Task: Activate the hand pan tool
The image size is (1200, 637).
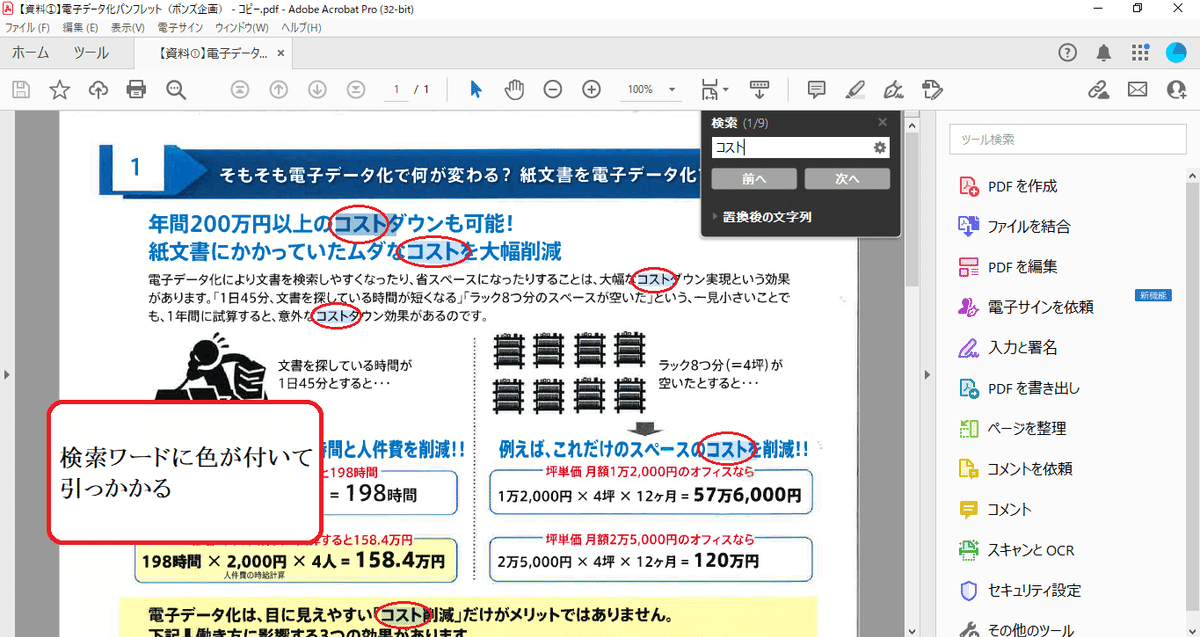Action: [514, 90]
